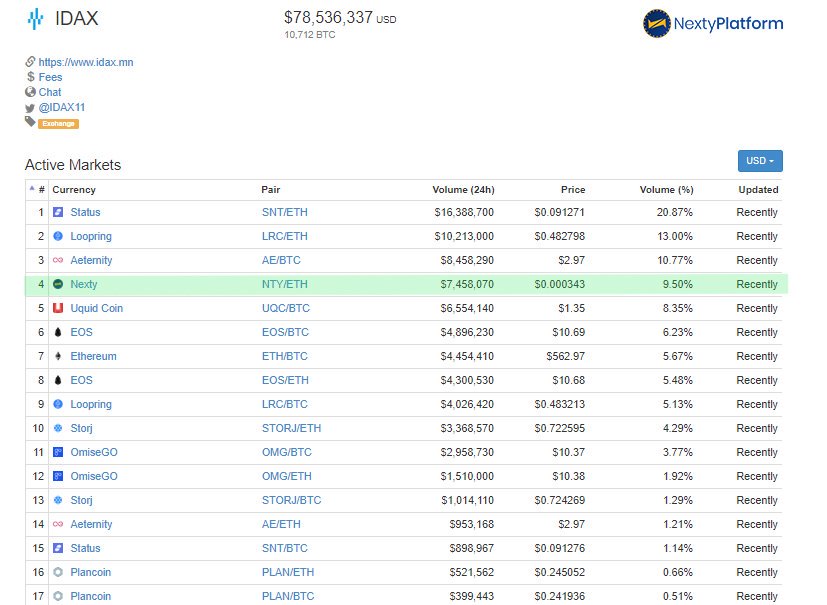Click the Twitter bird icon beside @IDAX11
Image resolution: width=827 pixels, height=605 pixels.
click(x=30, y=108)
